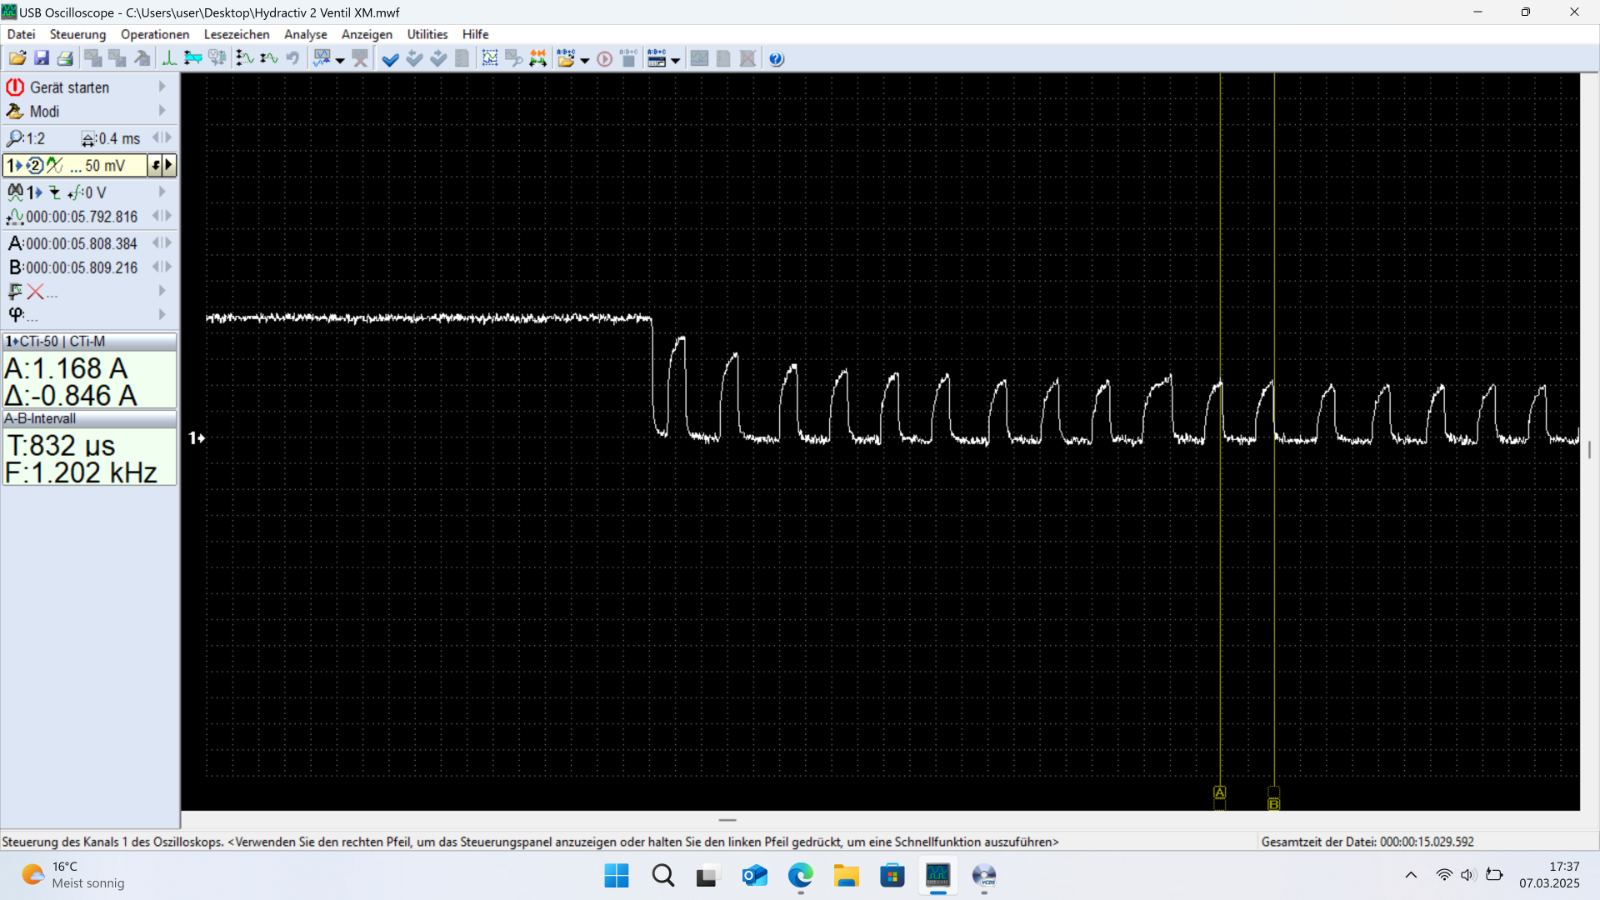Open a file with the folder icon

click(x=17, y=58)
